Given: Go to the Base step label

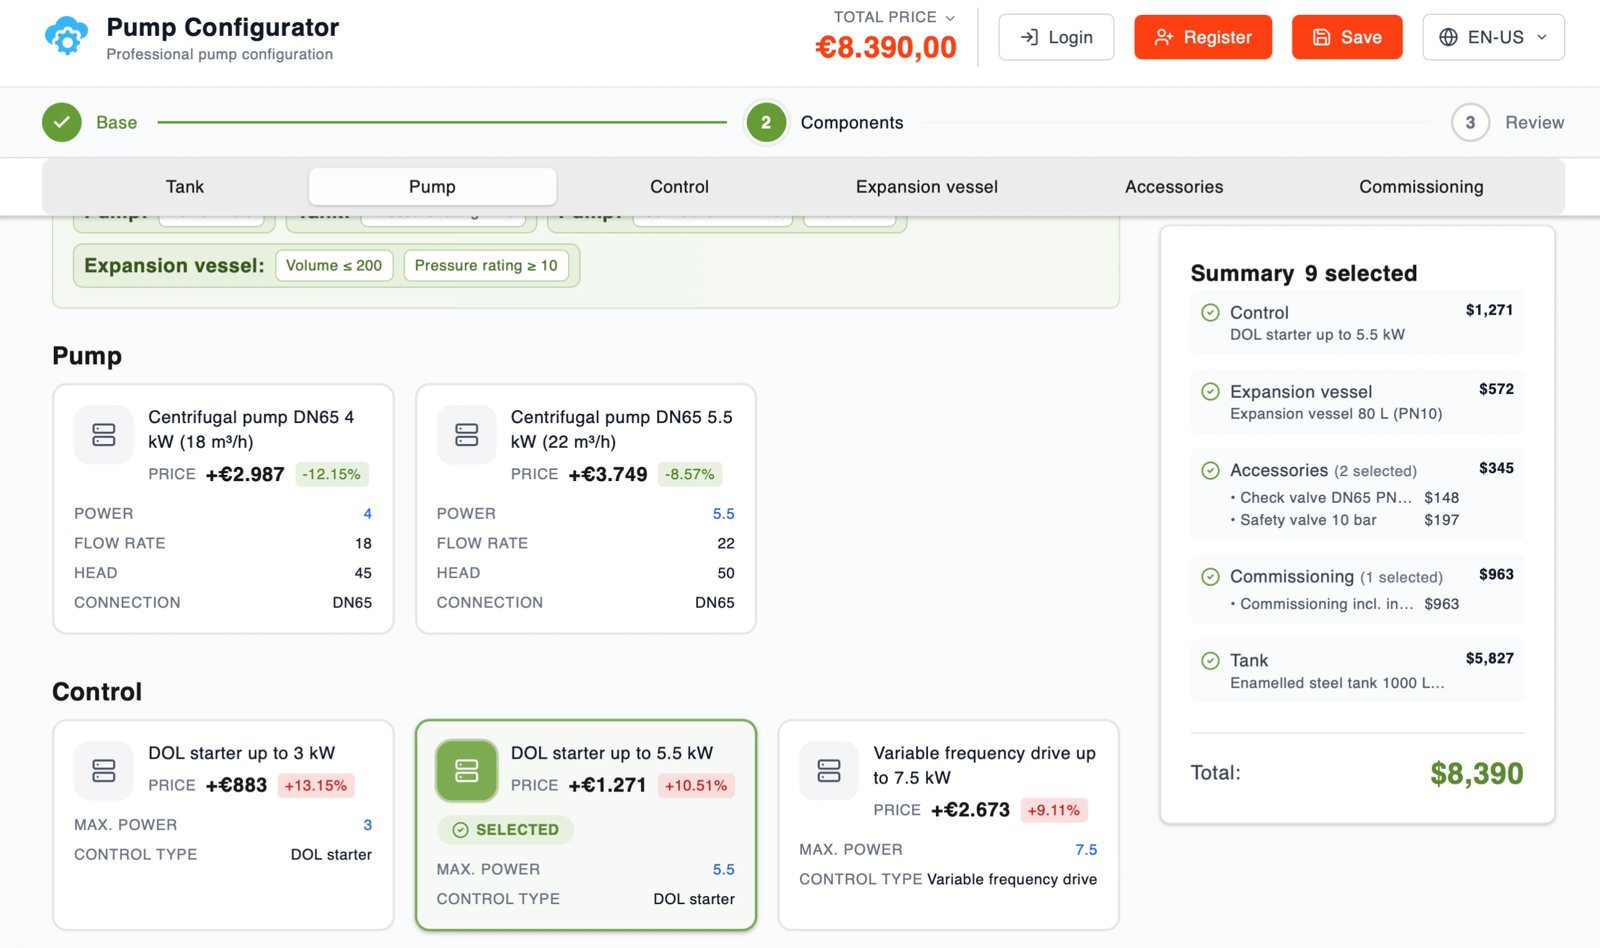Looking at the screenshot, I should 116,122.
